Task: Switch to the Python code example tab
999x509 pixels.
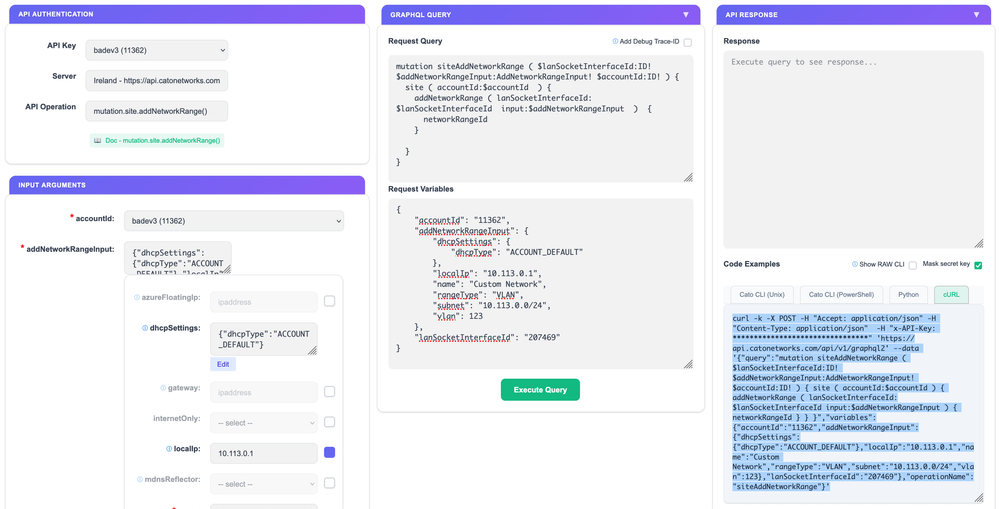Action: [x=908, y=295]
